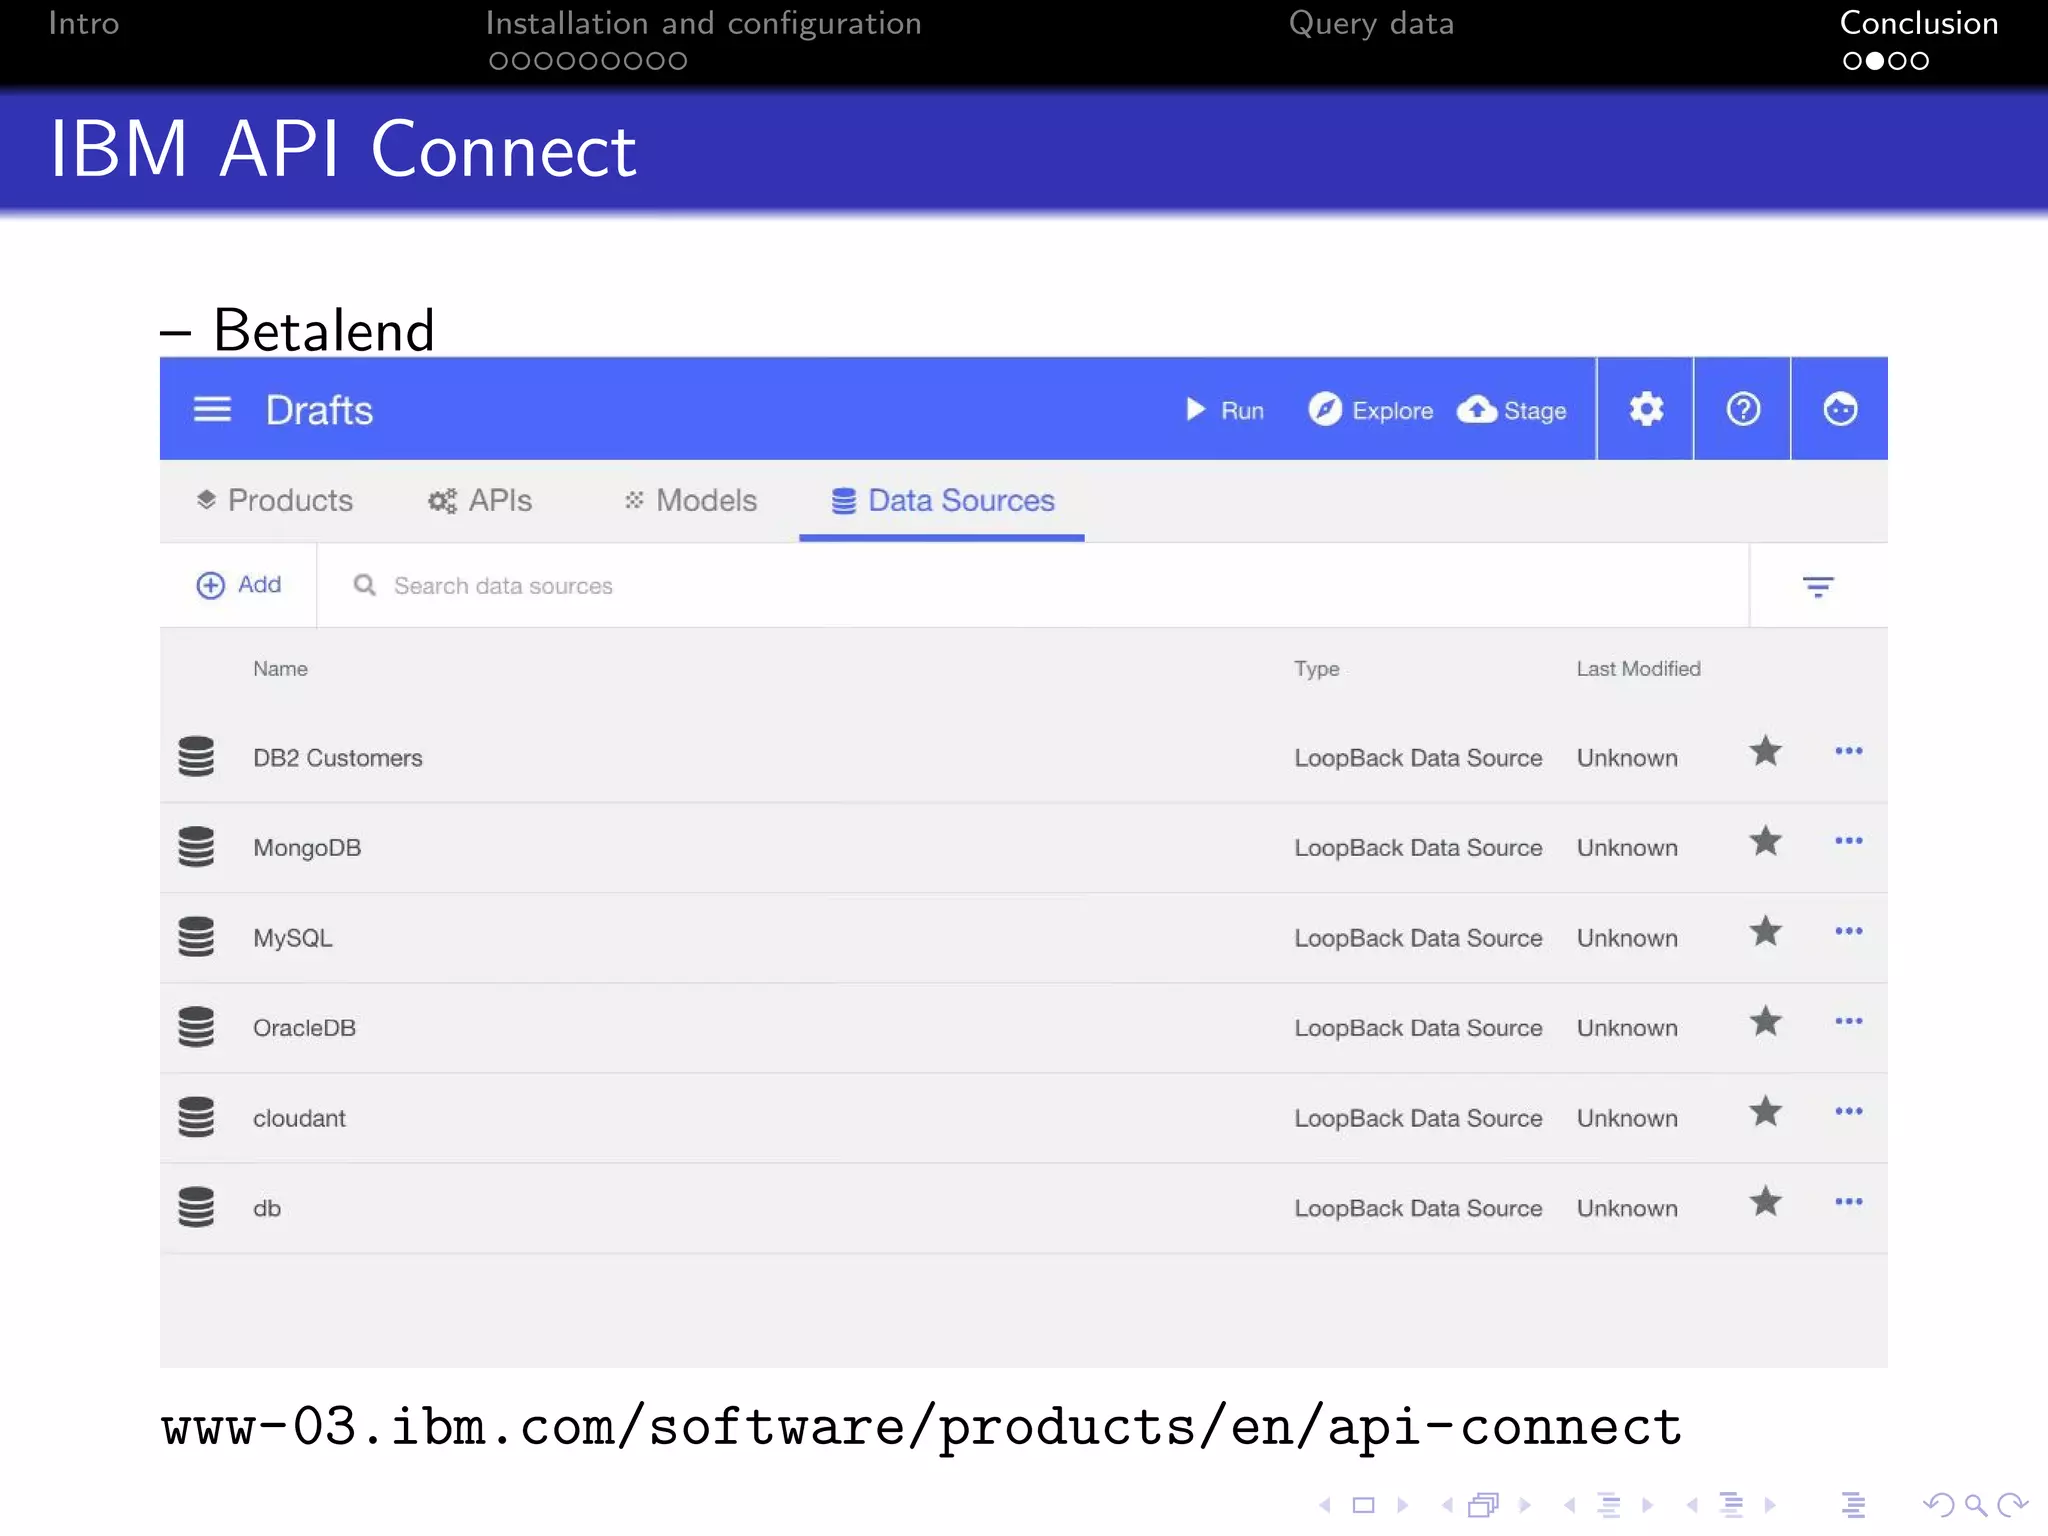Click the database icon for DB2 Customers
Image resolution: width=2048 pixels, height=1536 pixels.
point(196,756)
